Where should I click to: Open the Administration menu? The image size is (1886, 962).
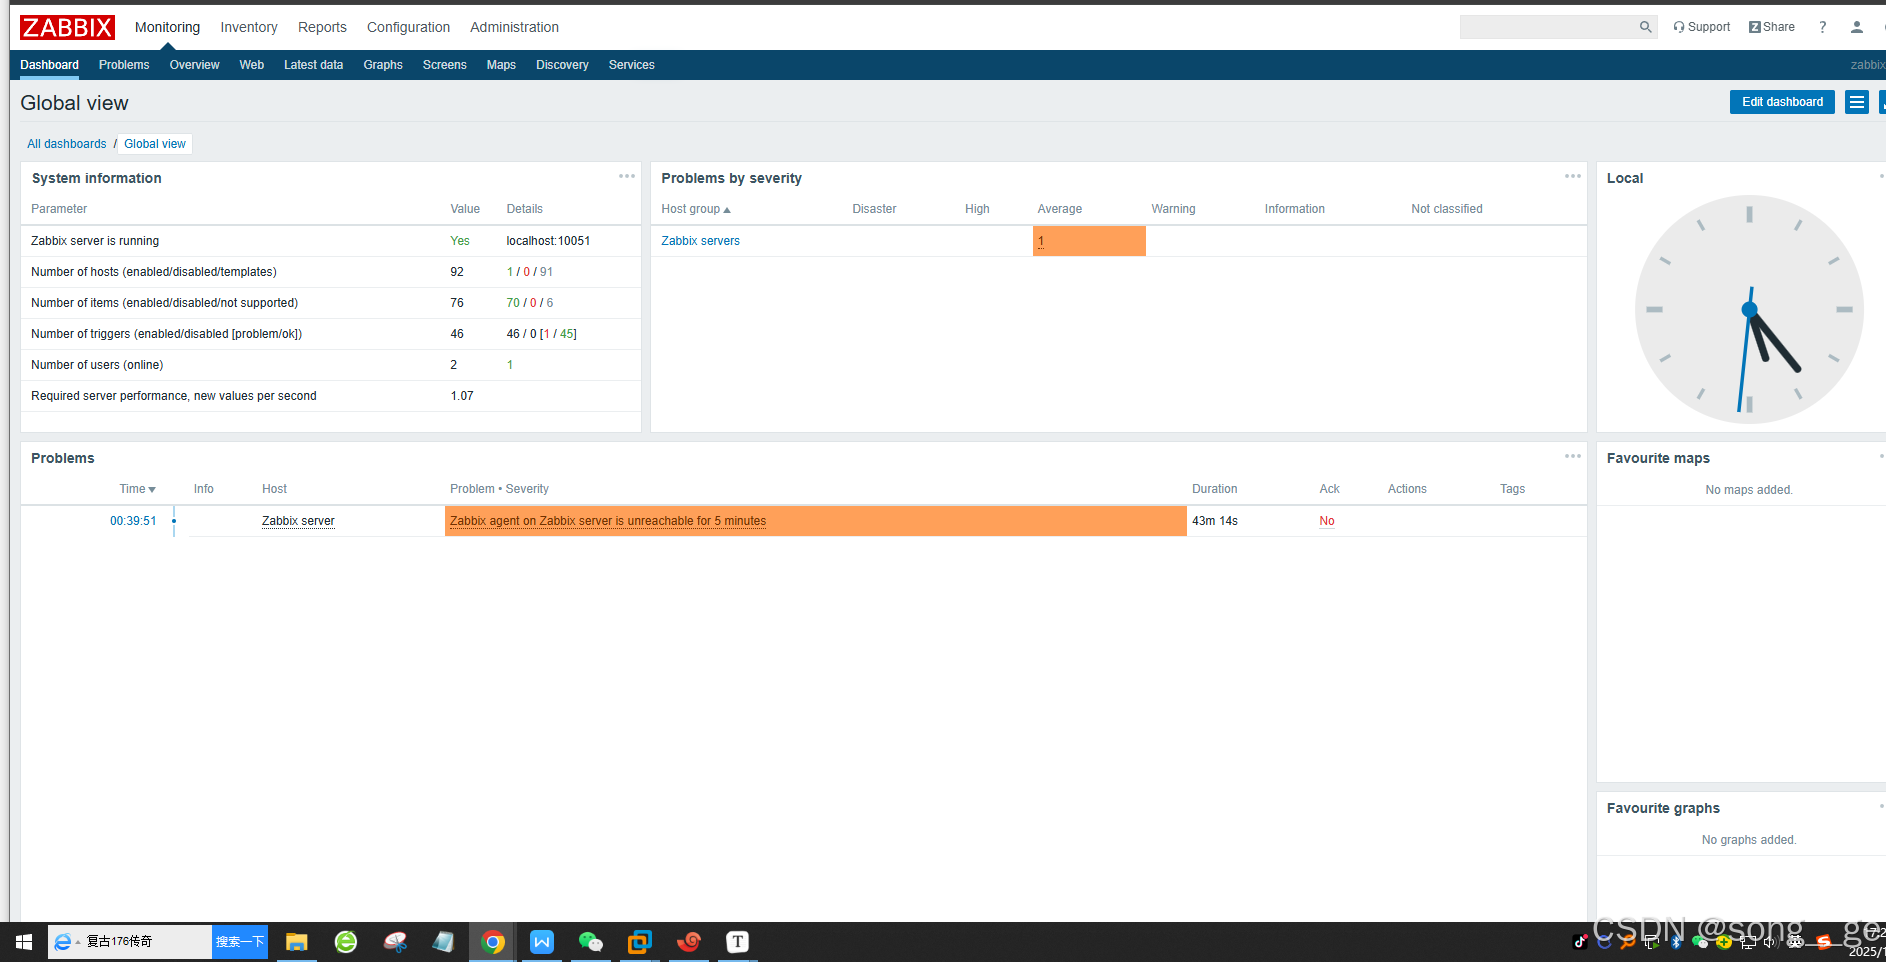click(514, 27)
